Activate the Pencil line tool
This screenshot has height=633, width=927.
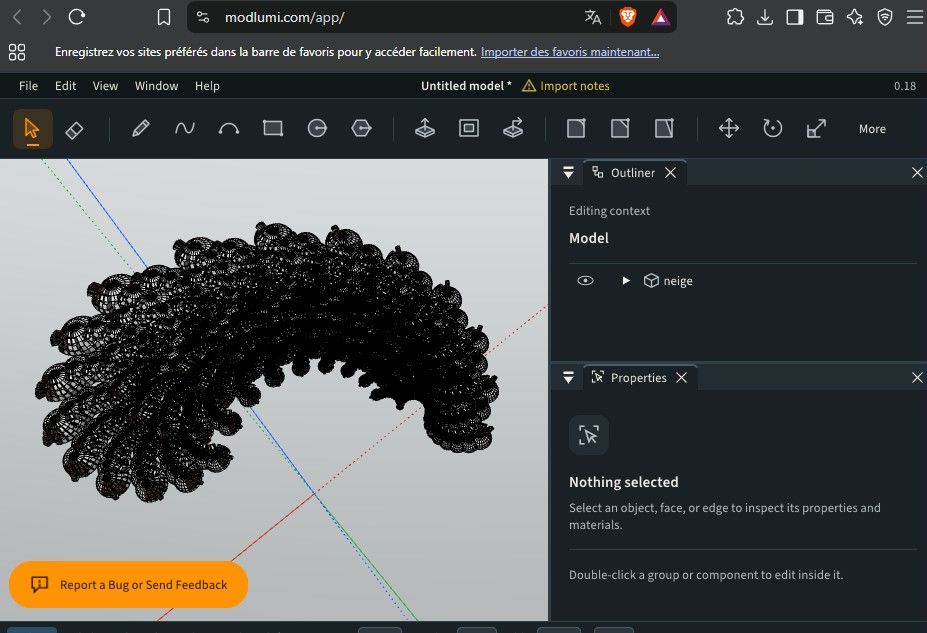tap(141, 128)
